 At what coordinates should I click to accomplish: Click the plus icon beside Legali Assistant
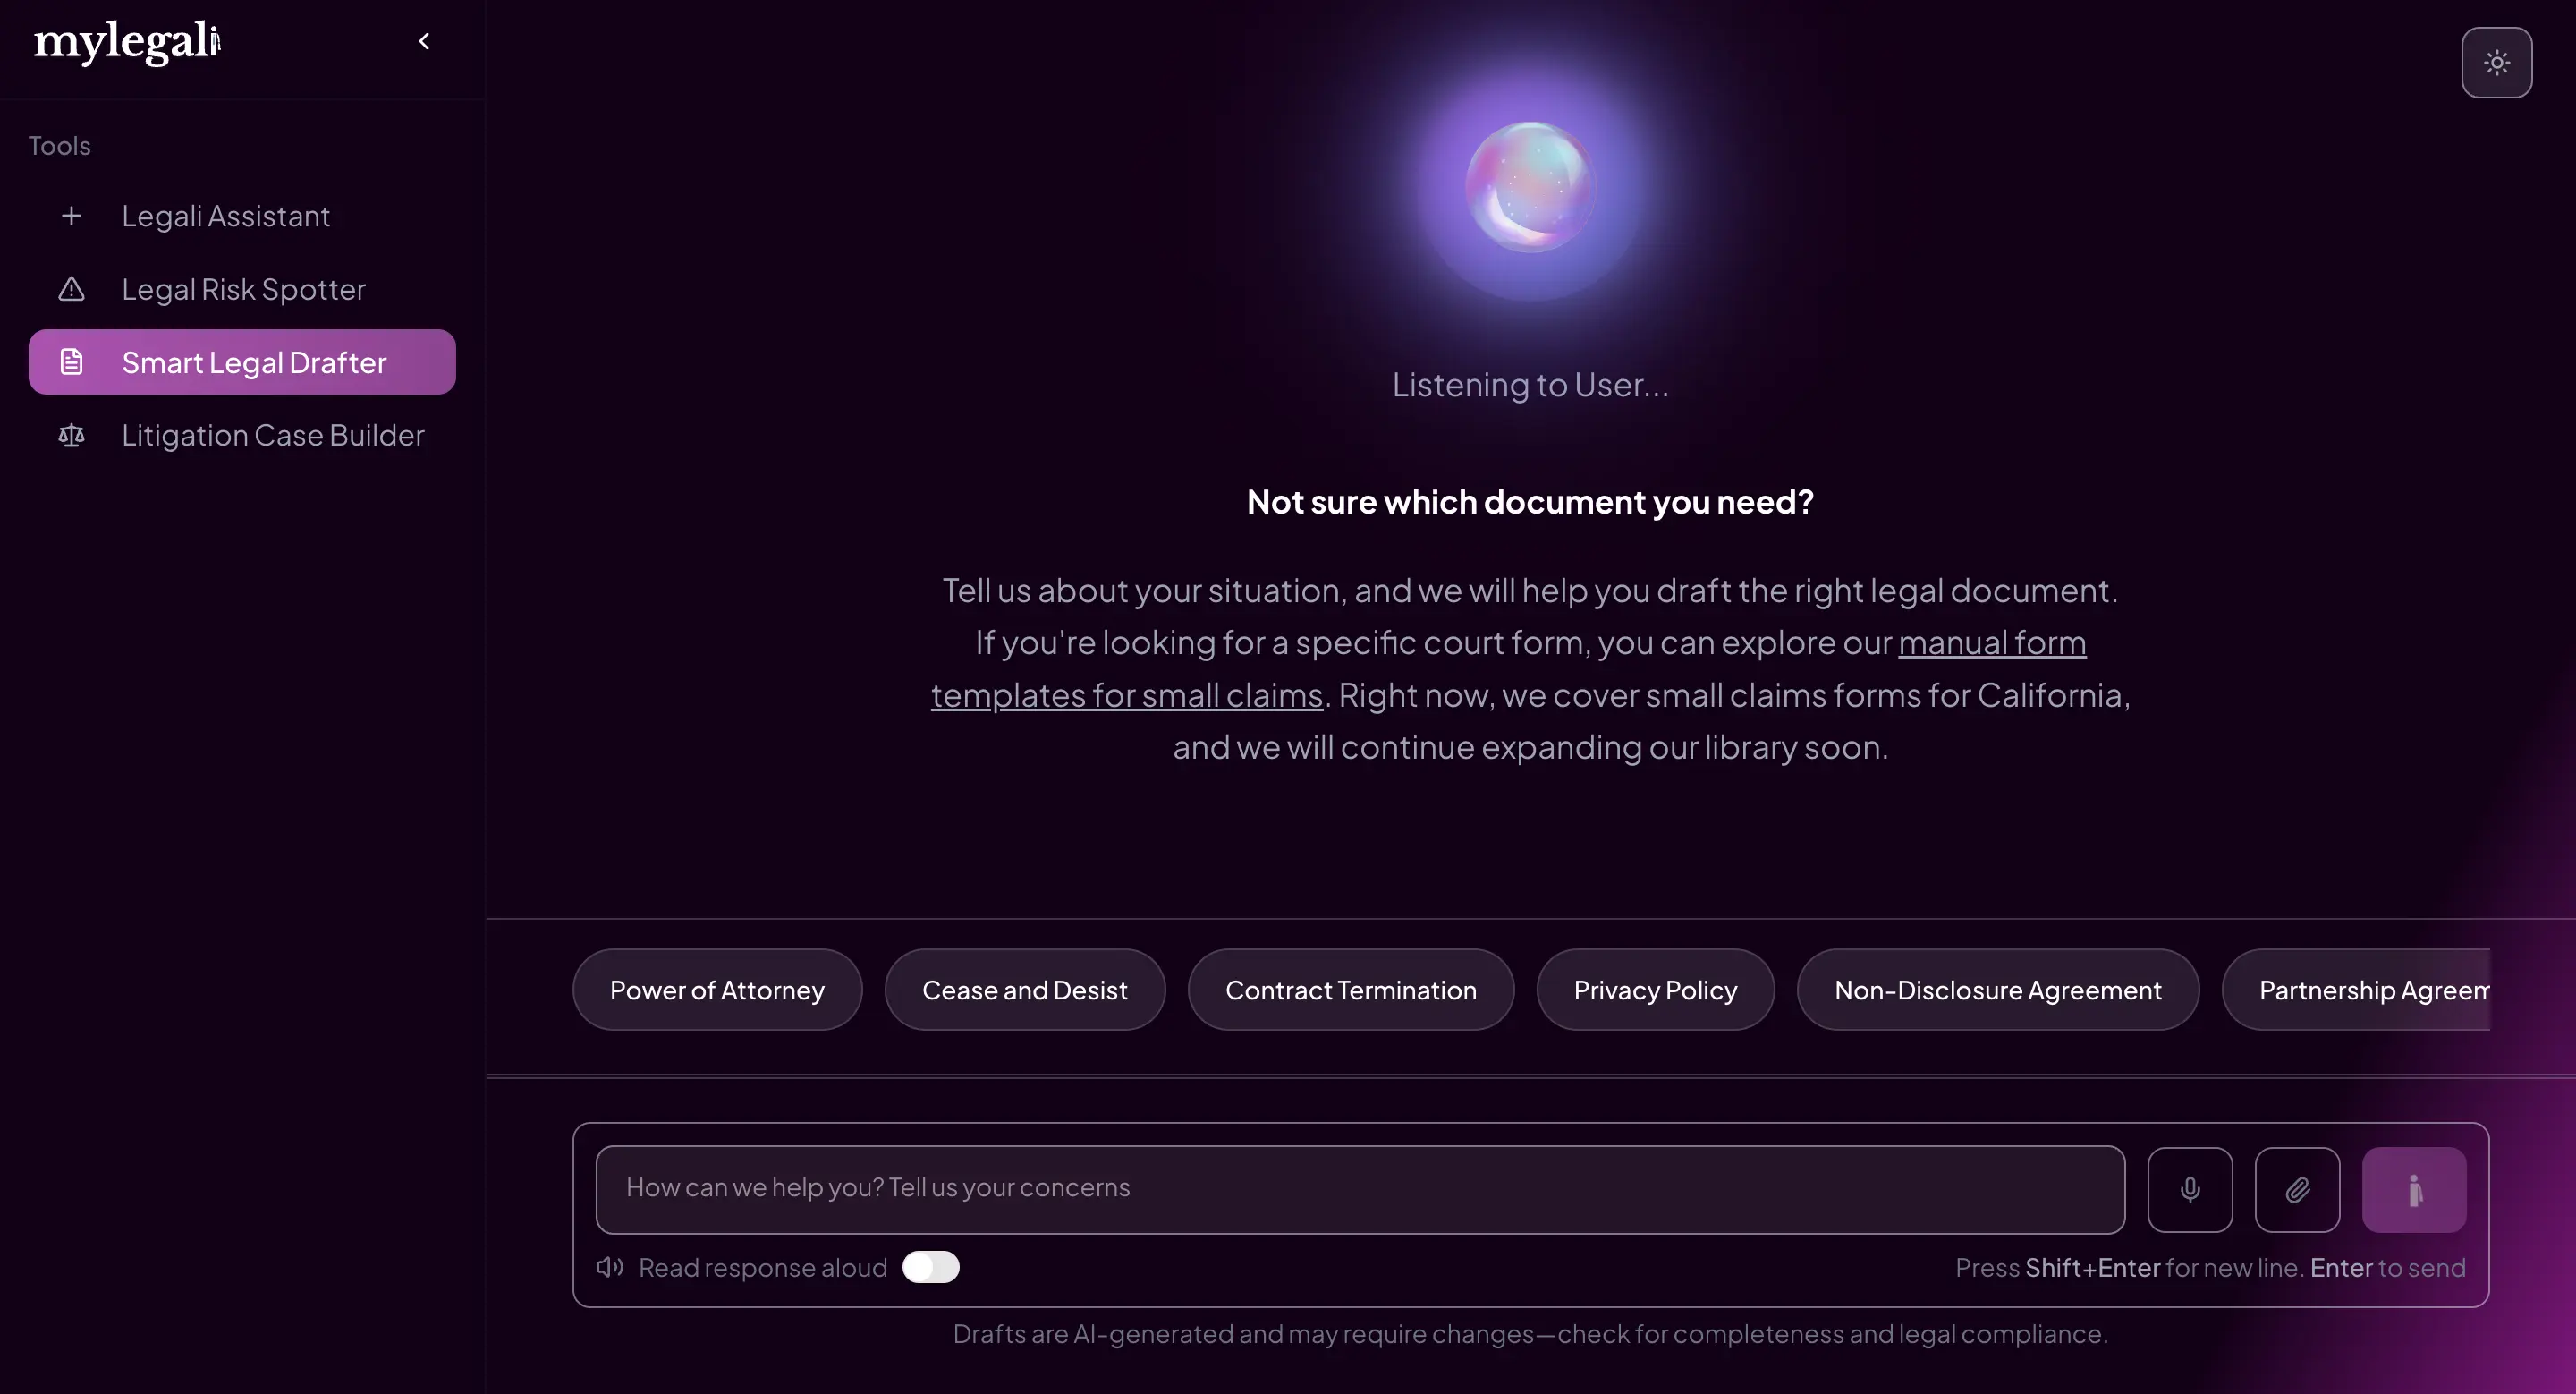point(71,216)
